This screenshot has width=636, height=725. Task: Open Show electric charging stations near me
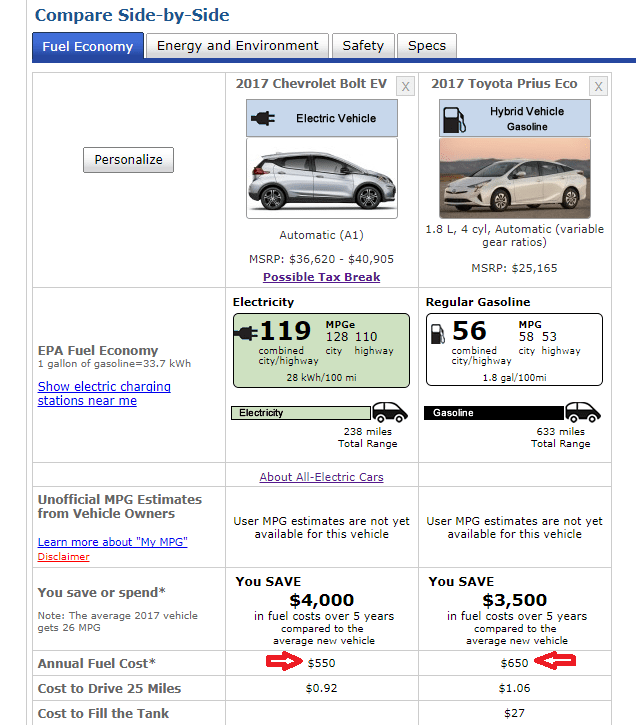click(x=104, y=393)
